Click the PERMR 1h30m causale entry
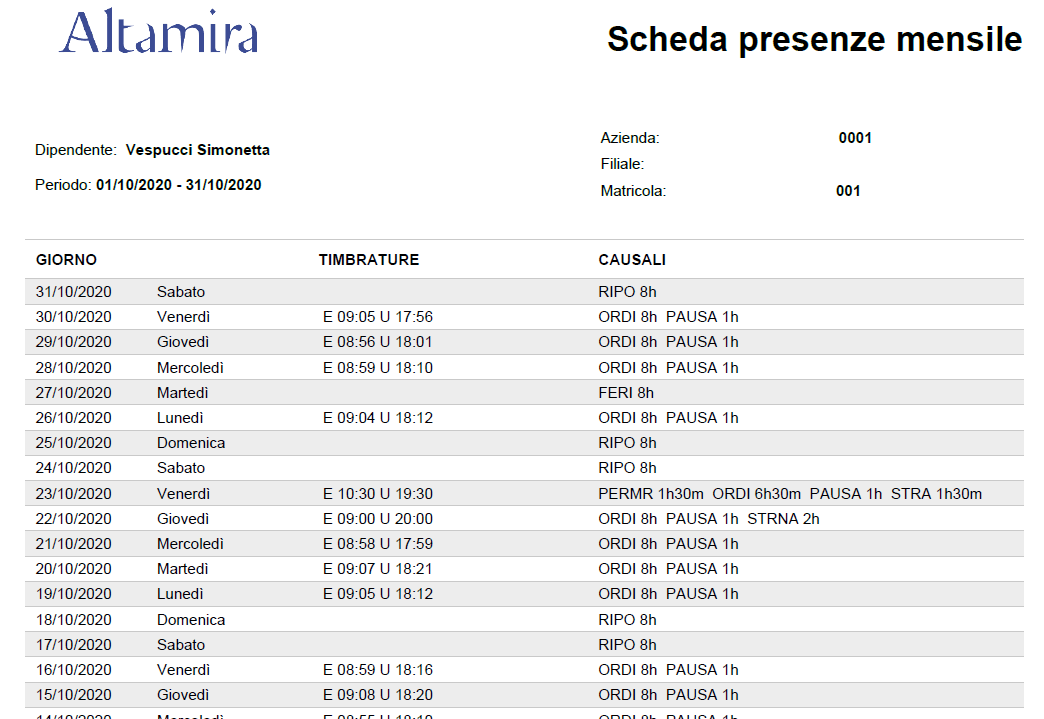This screenshot has height=719, width=1044. (634, 493)
